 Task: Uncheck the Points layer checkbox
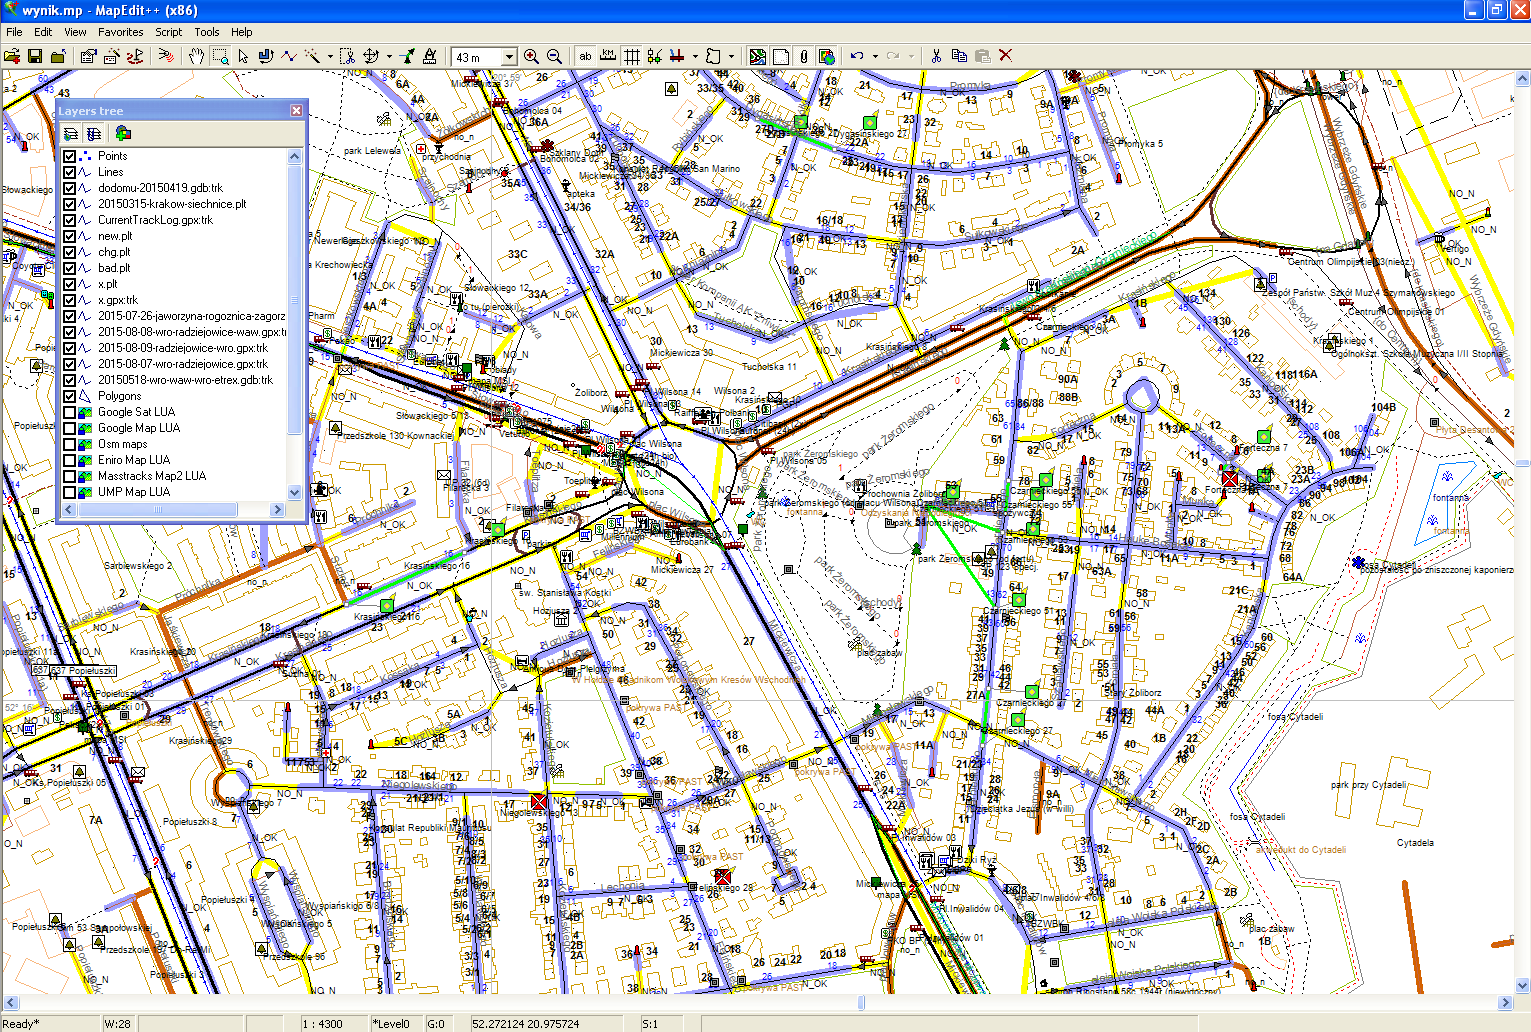click(x=70, y=156)
